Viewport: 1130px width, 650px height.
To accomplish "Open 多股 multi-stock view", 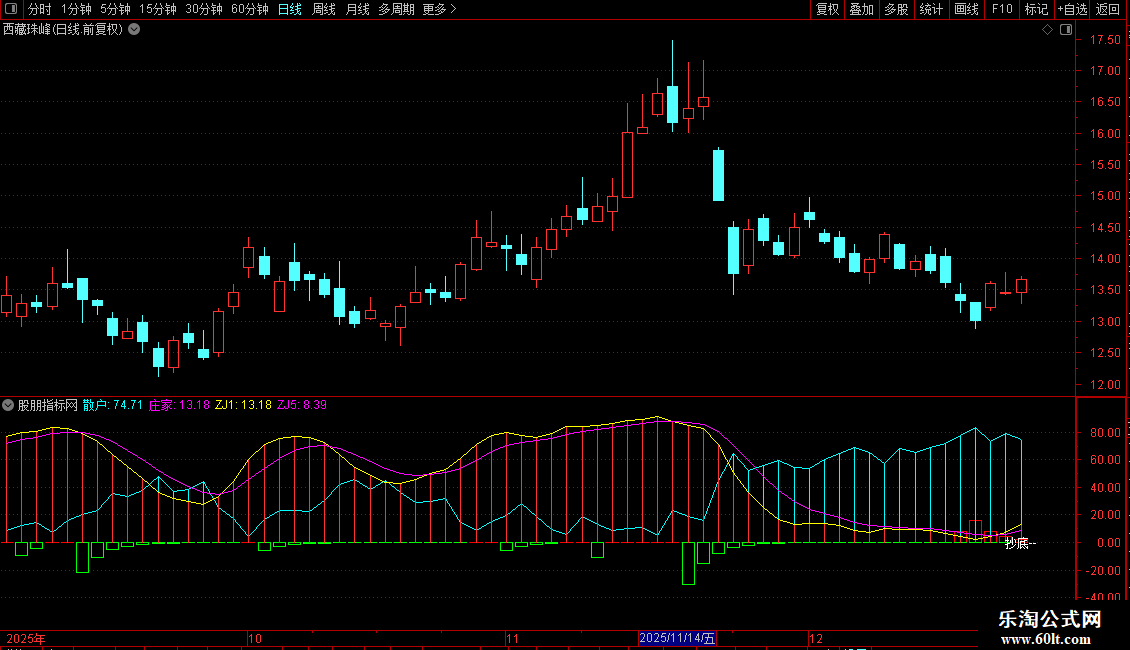I will pyautogui.click(x=896, y=9).
